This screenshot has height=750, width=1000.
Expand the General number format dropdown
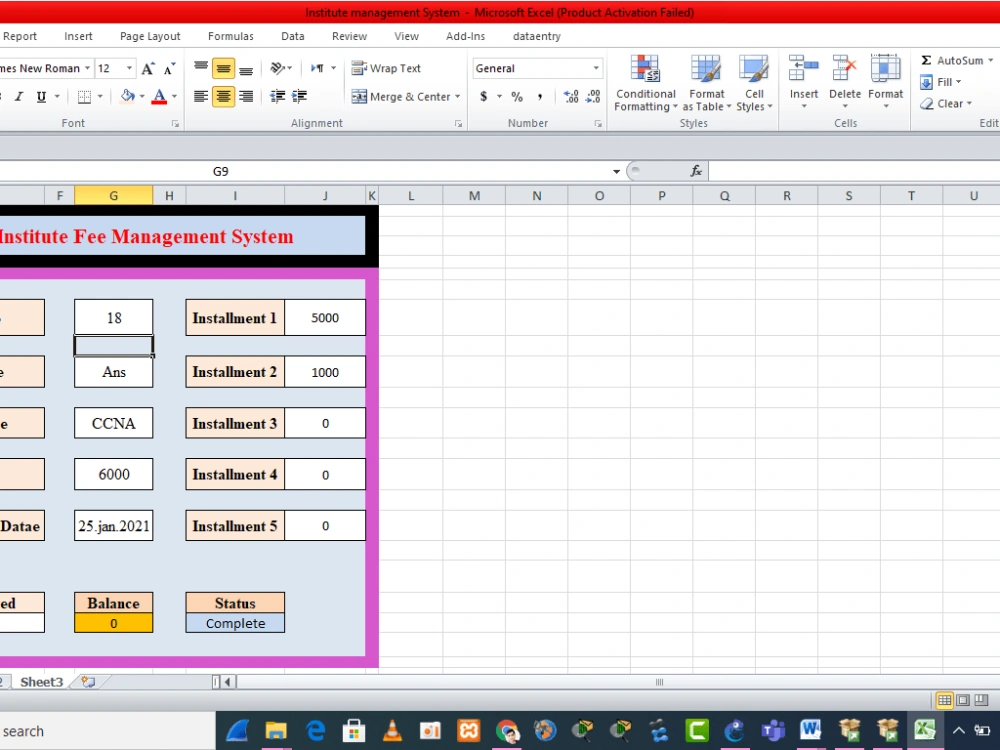tap(596, 68)
